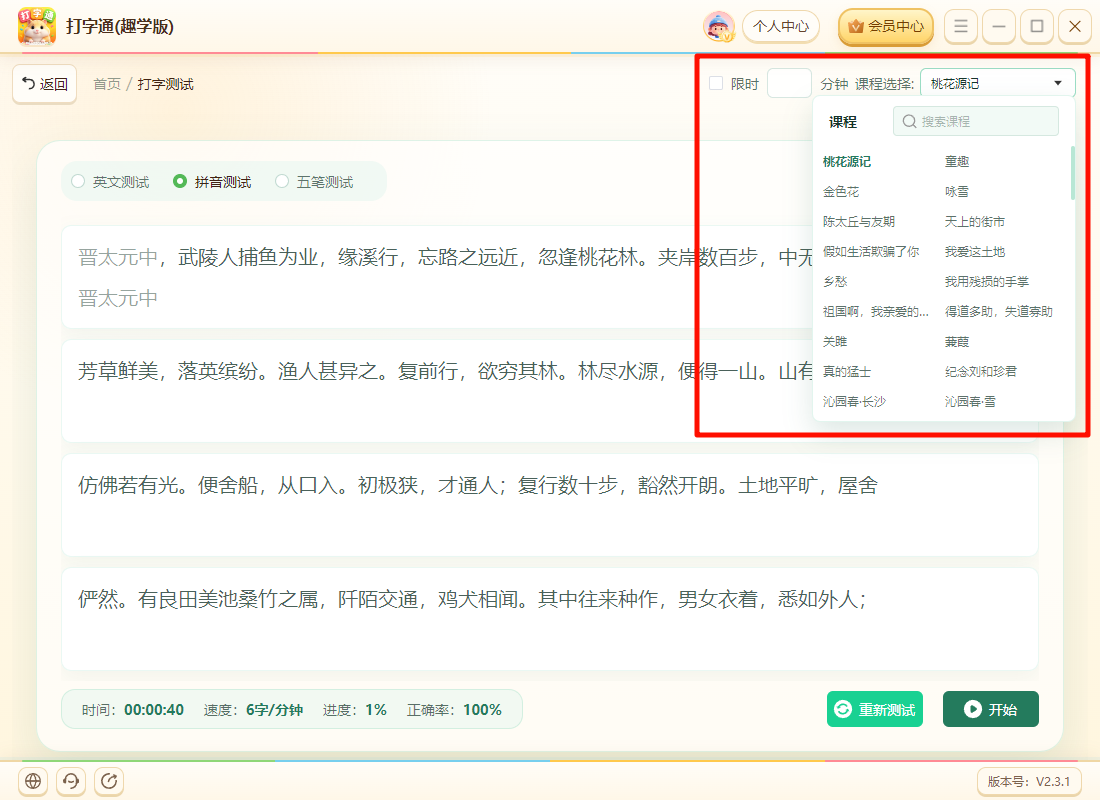Open the hamburger menu icon
This screenshot has height=800, width=1100.
point(960,27)
